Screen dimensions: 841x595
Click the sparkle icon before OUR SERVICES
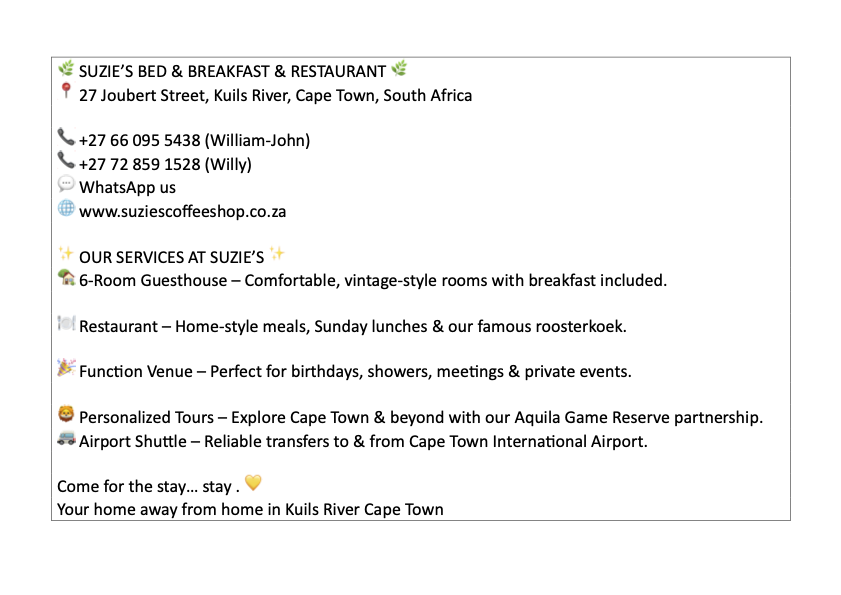coord(66,254)
